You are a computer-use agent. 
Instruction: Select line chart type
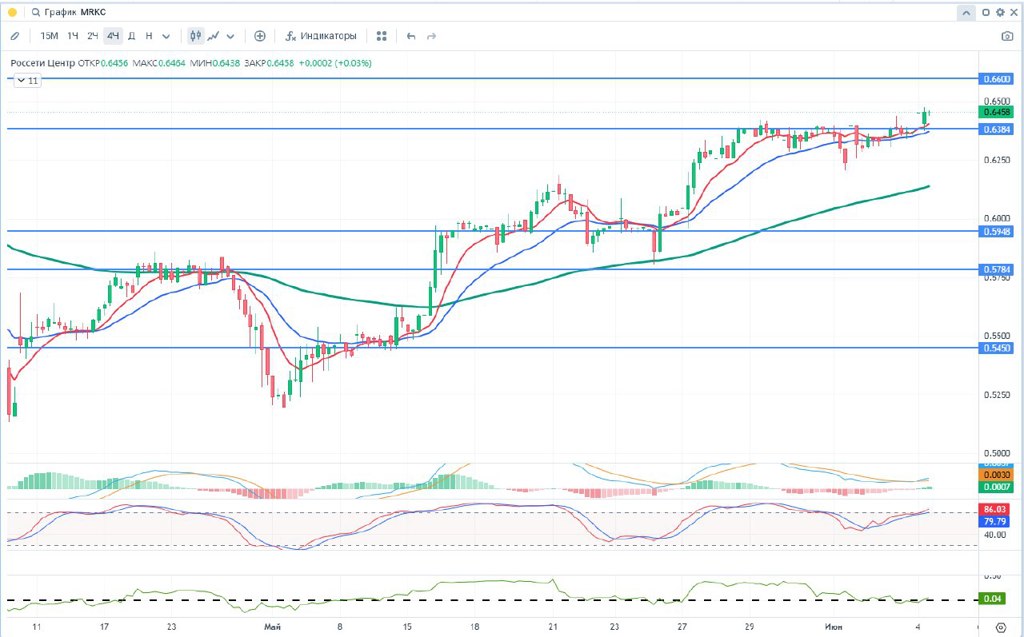[x=213, y=37]
